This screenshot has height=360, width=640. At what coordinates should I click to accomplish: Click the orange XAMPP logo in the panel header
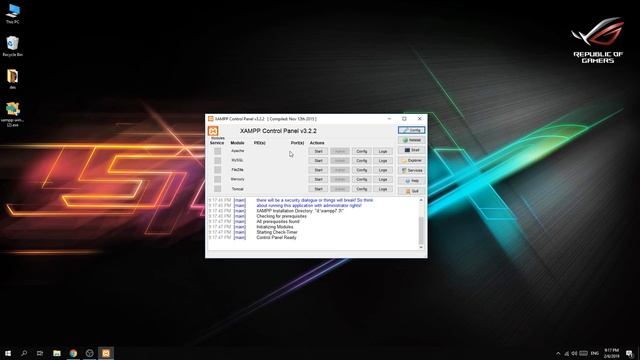coord(213,131)
